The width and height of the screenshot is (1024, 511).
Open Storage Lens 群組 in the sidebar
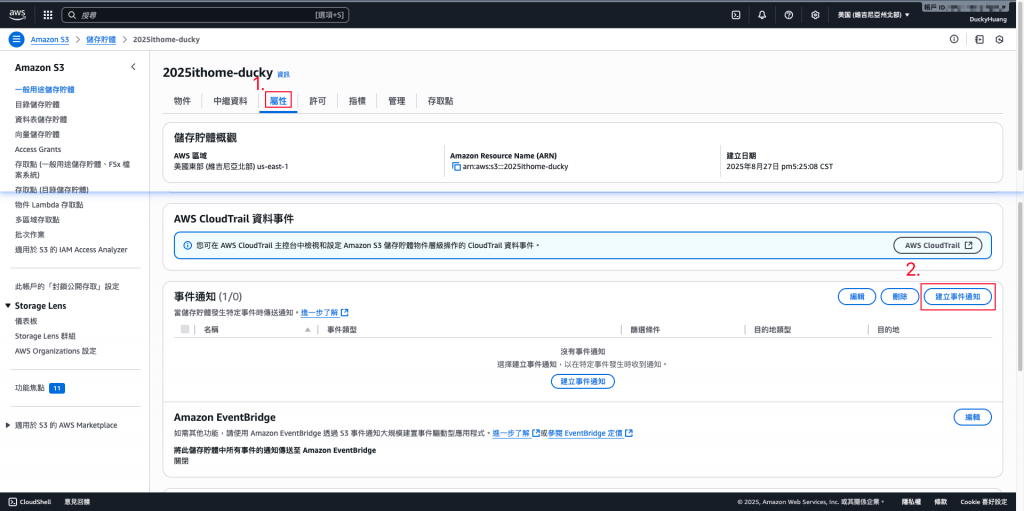click(45, 336)
